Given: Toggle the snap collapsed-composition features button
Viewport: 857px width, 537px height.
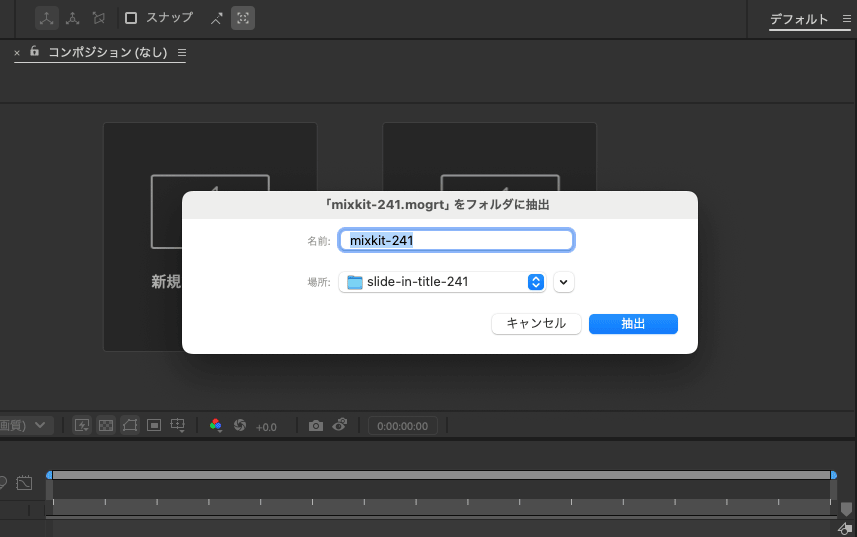Looking at the screenshot, I should [x=242, y=18].
